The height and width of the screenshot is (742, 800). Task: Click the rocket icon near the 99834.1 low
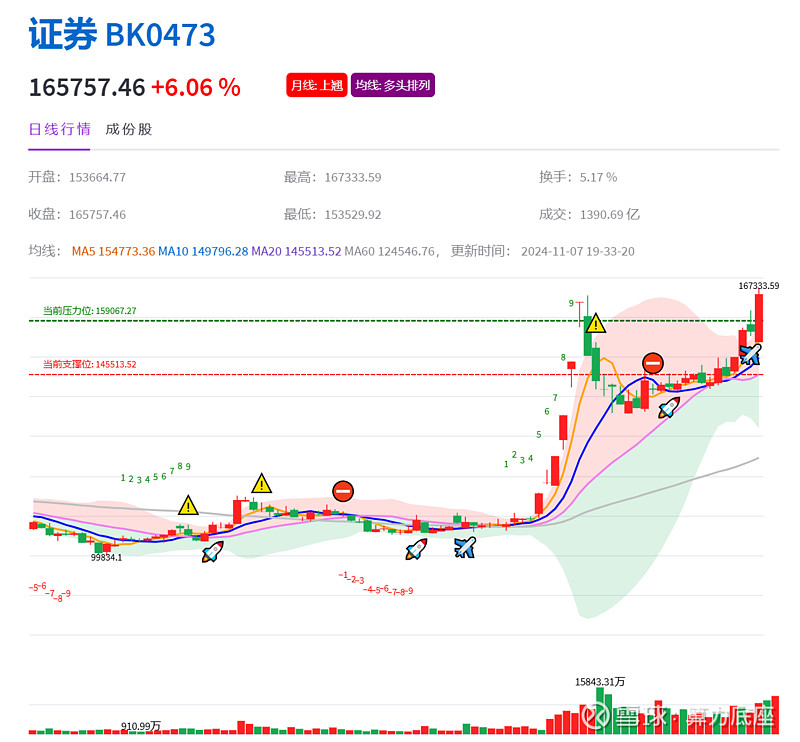coord(212,551)
